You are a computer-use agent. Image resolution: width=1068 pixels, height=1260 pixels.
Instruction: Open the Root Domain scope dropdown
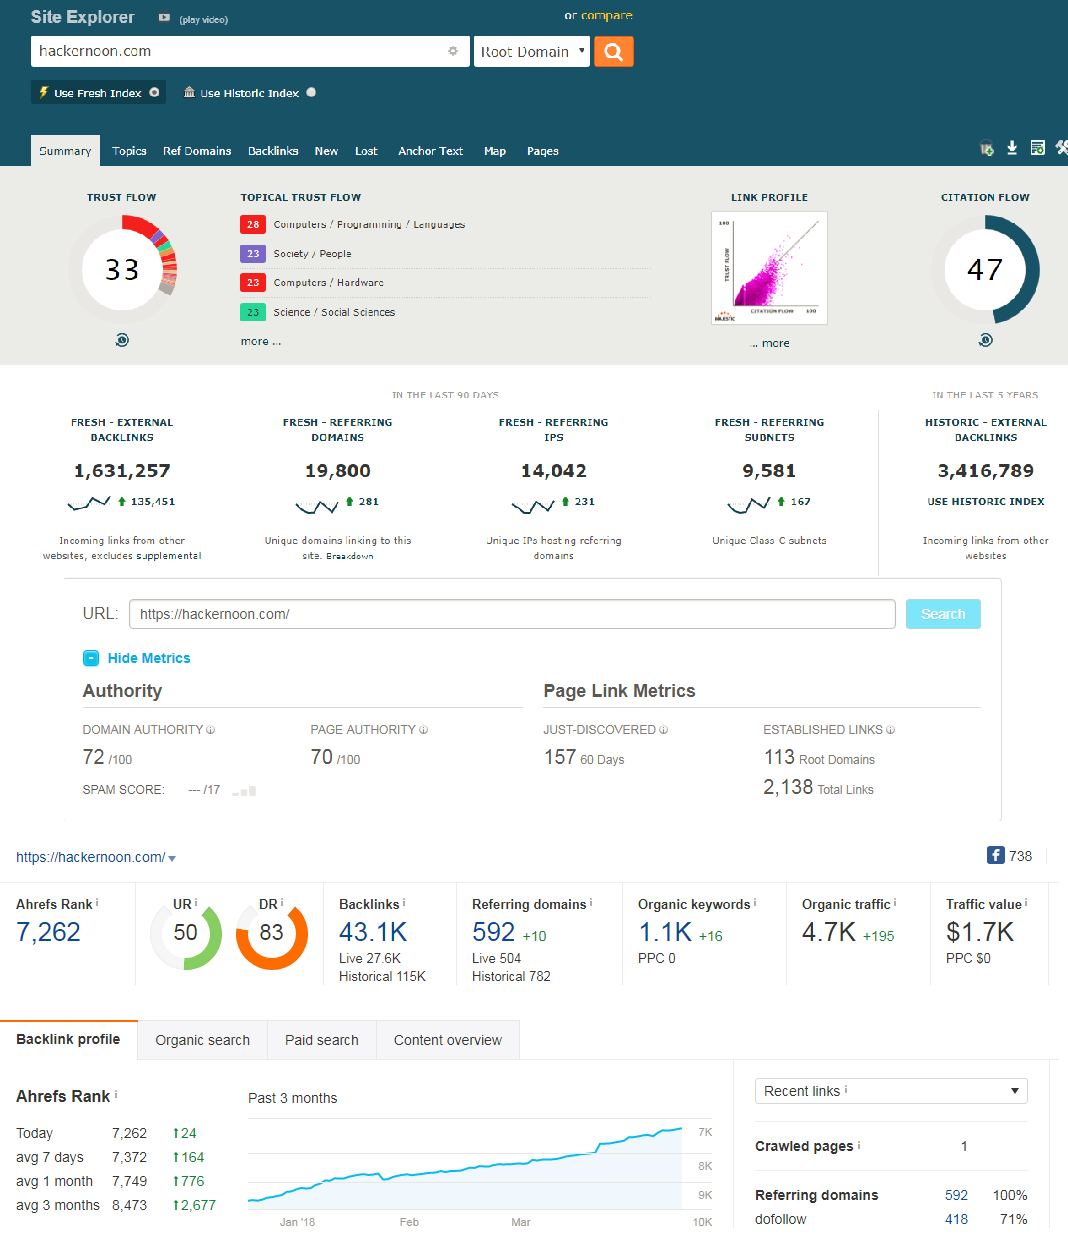(x=532, y=52)
